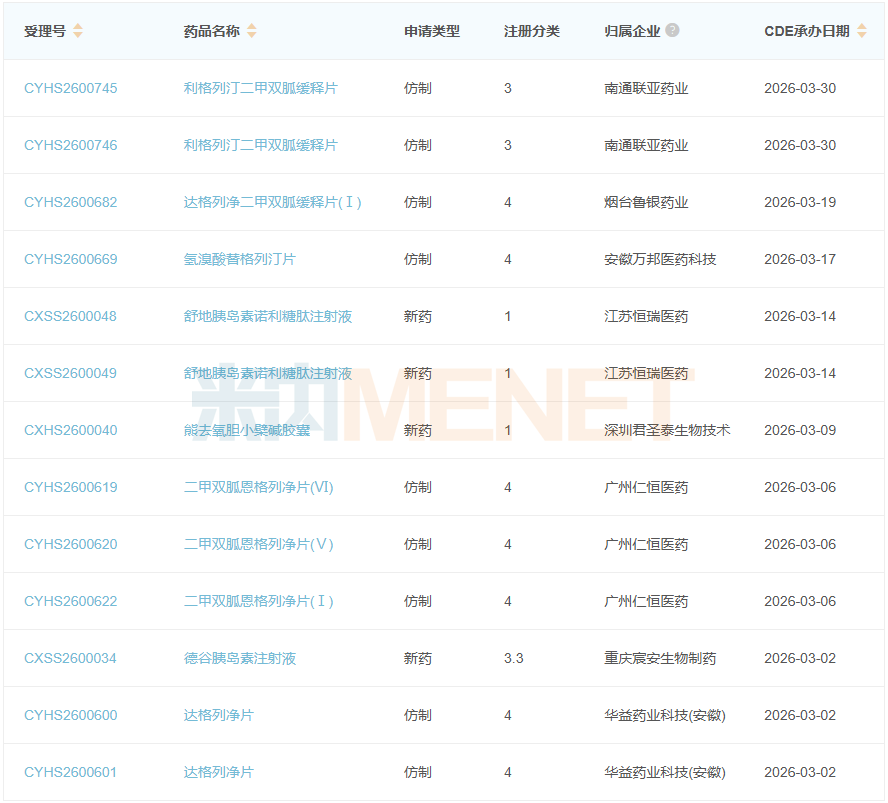The image size is (888, 803).
Task: Open record CXHS2600040
Action: [x=70, y=430]
